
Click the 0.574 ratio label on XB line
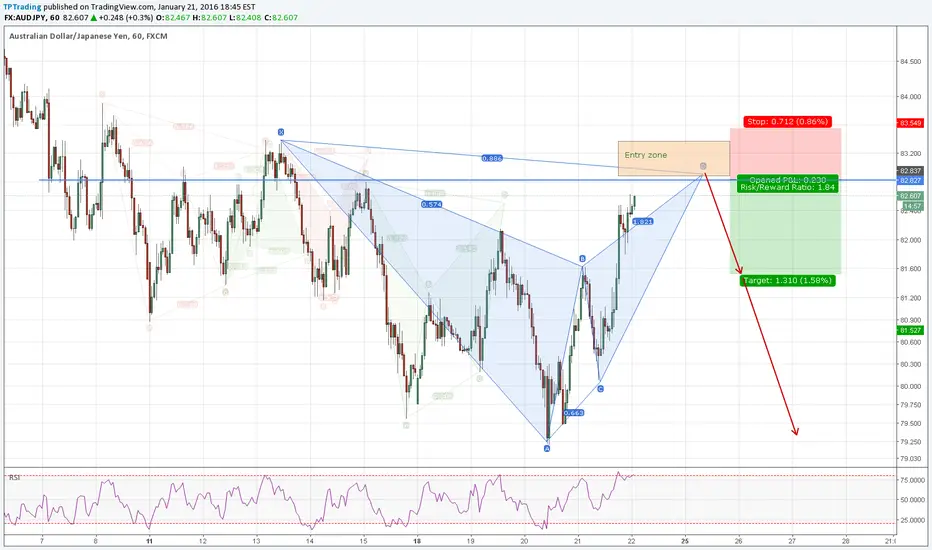(432, 204)
